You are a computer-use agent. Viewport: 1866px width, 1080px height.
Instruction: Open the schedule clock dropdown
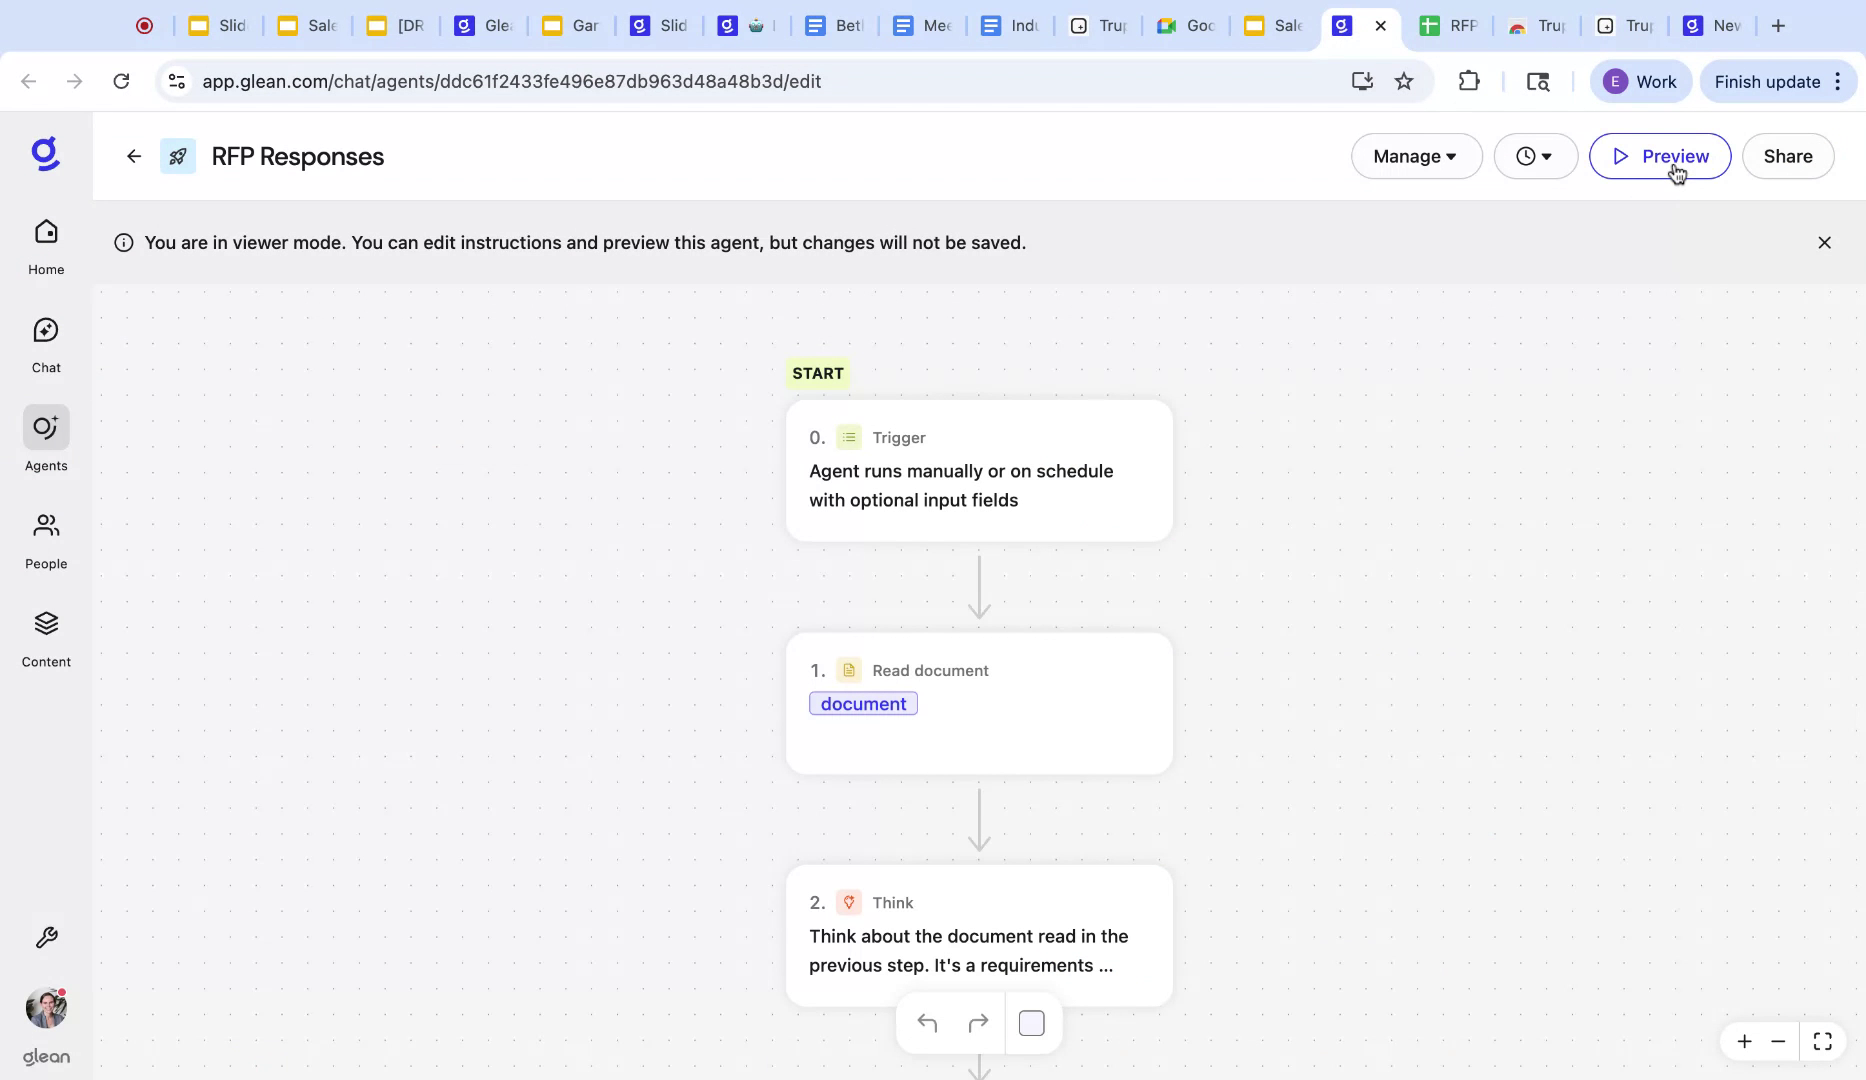[1536, 156]
